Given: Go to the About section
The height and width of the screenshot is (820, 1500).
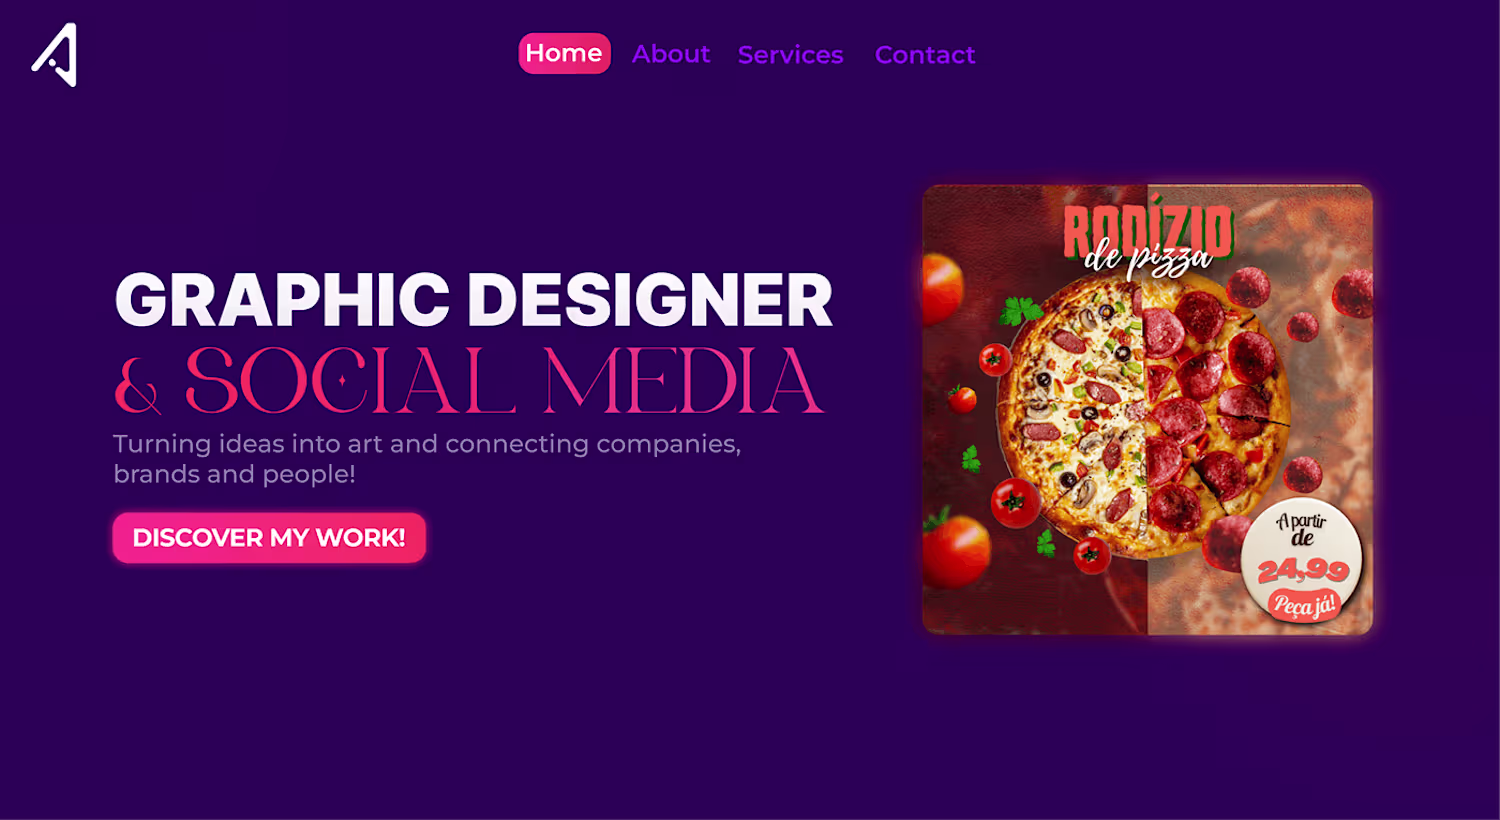Looking at the screenshot, I should click(671, 54).
